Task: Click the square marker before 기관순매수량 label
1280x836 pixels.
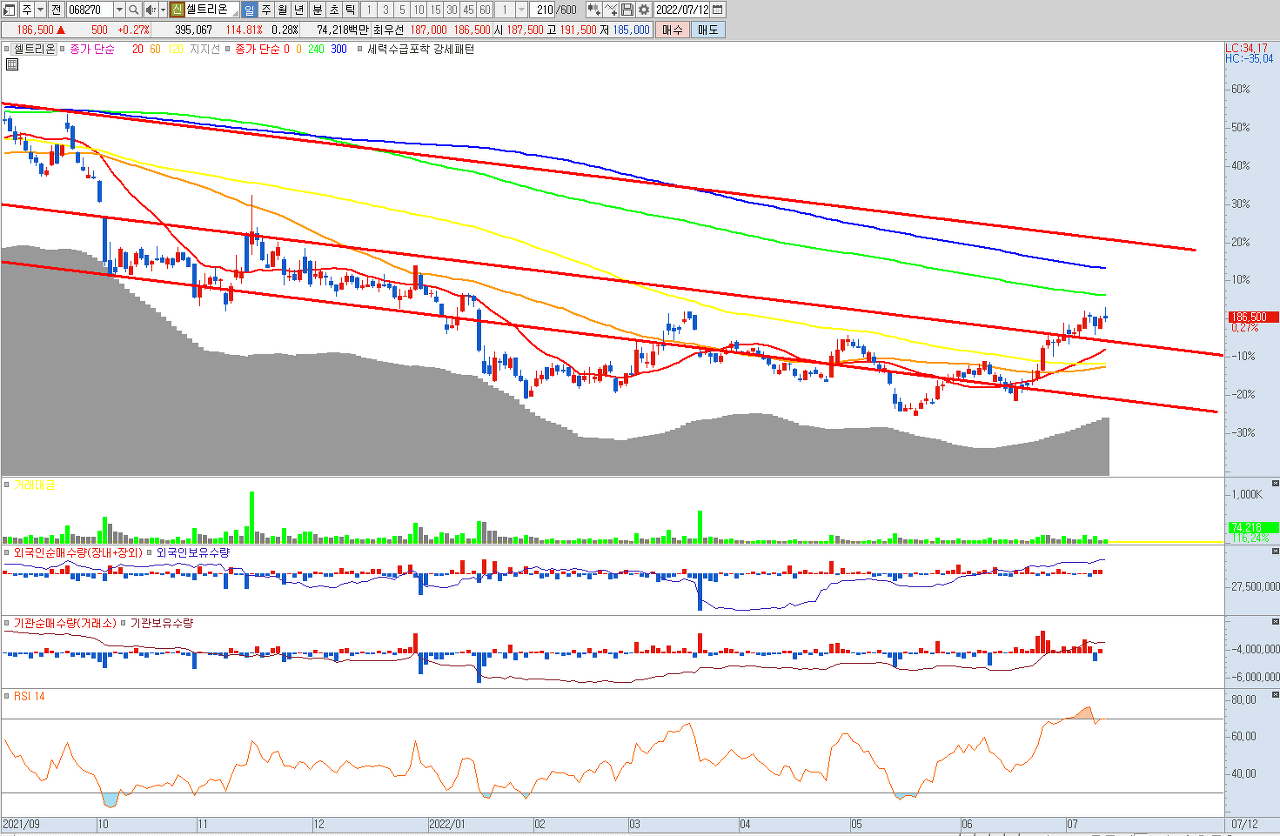Action: tap(8, 622)
